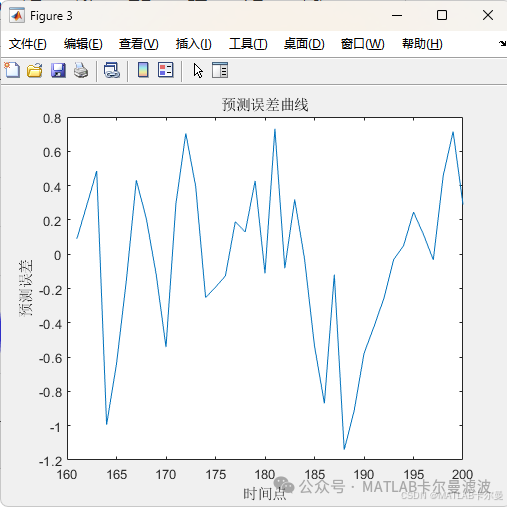Click the MATLAB logo in title bar

[17, 15]
